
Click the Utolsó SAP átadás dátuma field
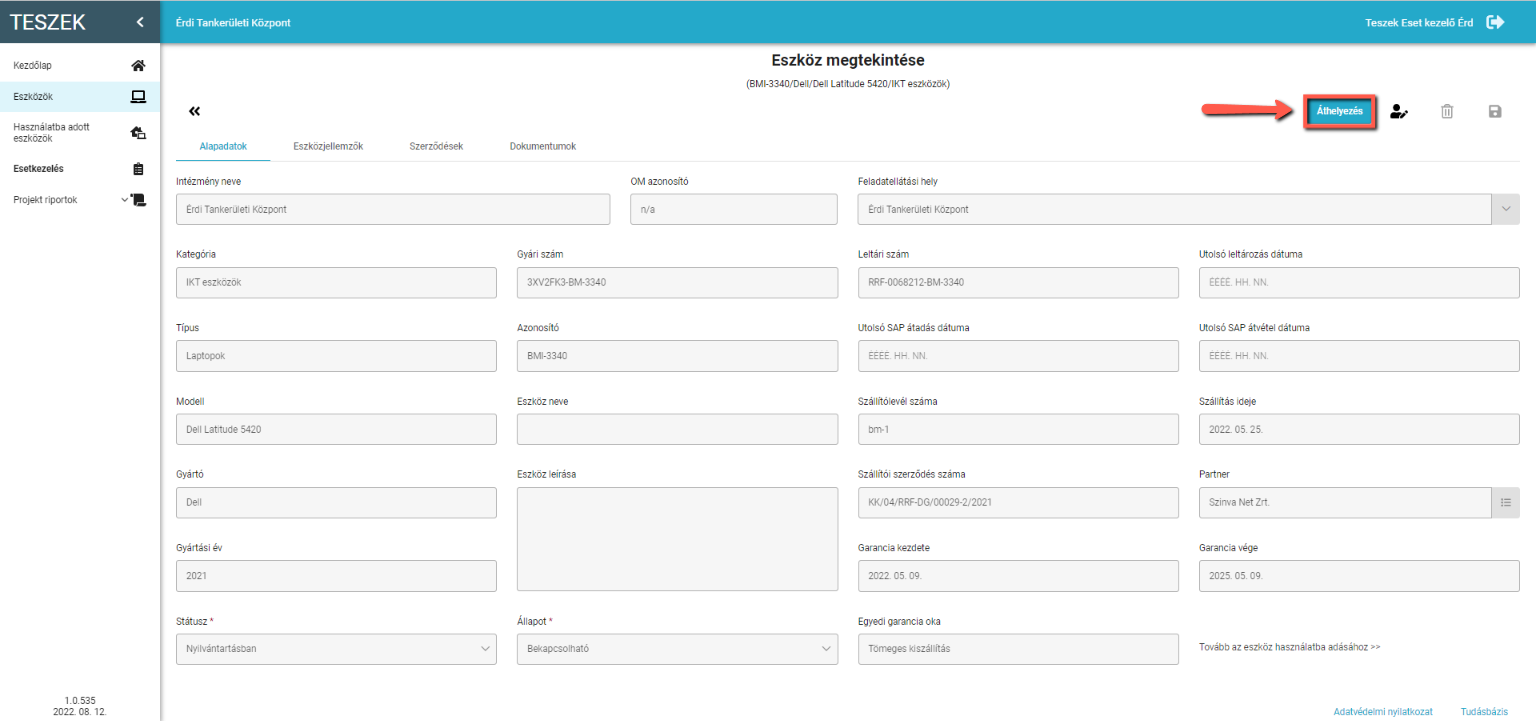point(1018,355)
